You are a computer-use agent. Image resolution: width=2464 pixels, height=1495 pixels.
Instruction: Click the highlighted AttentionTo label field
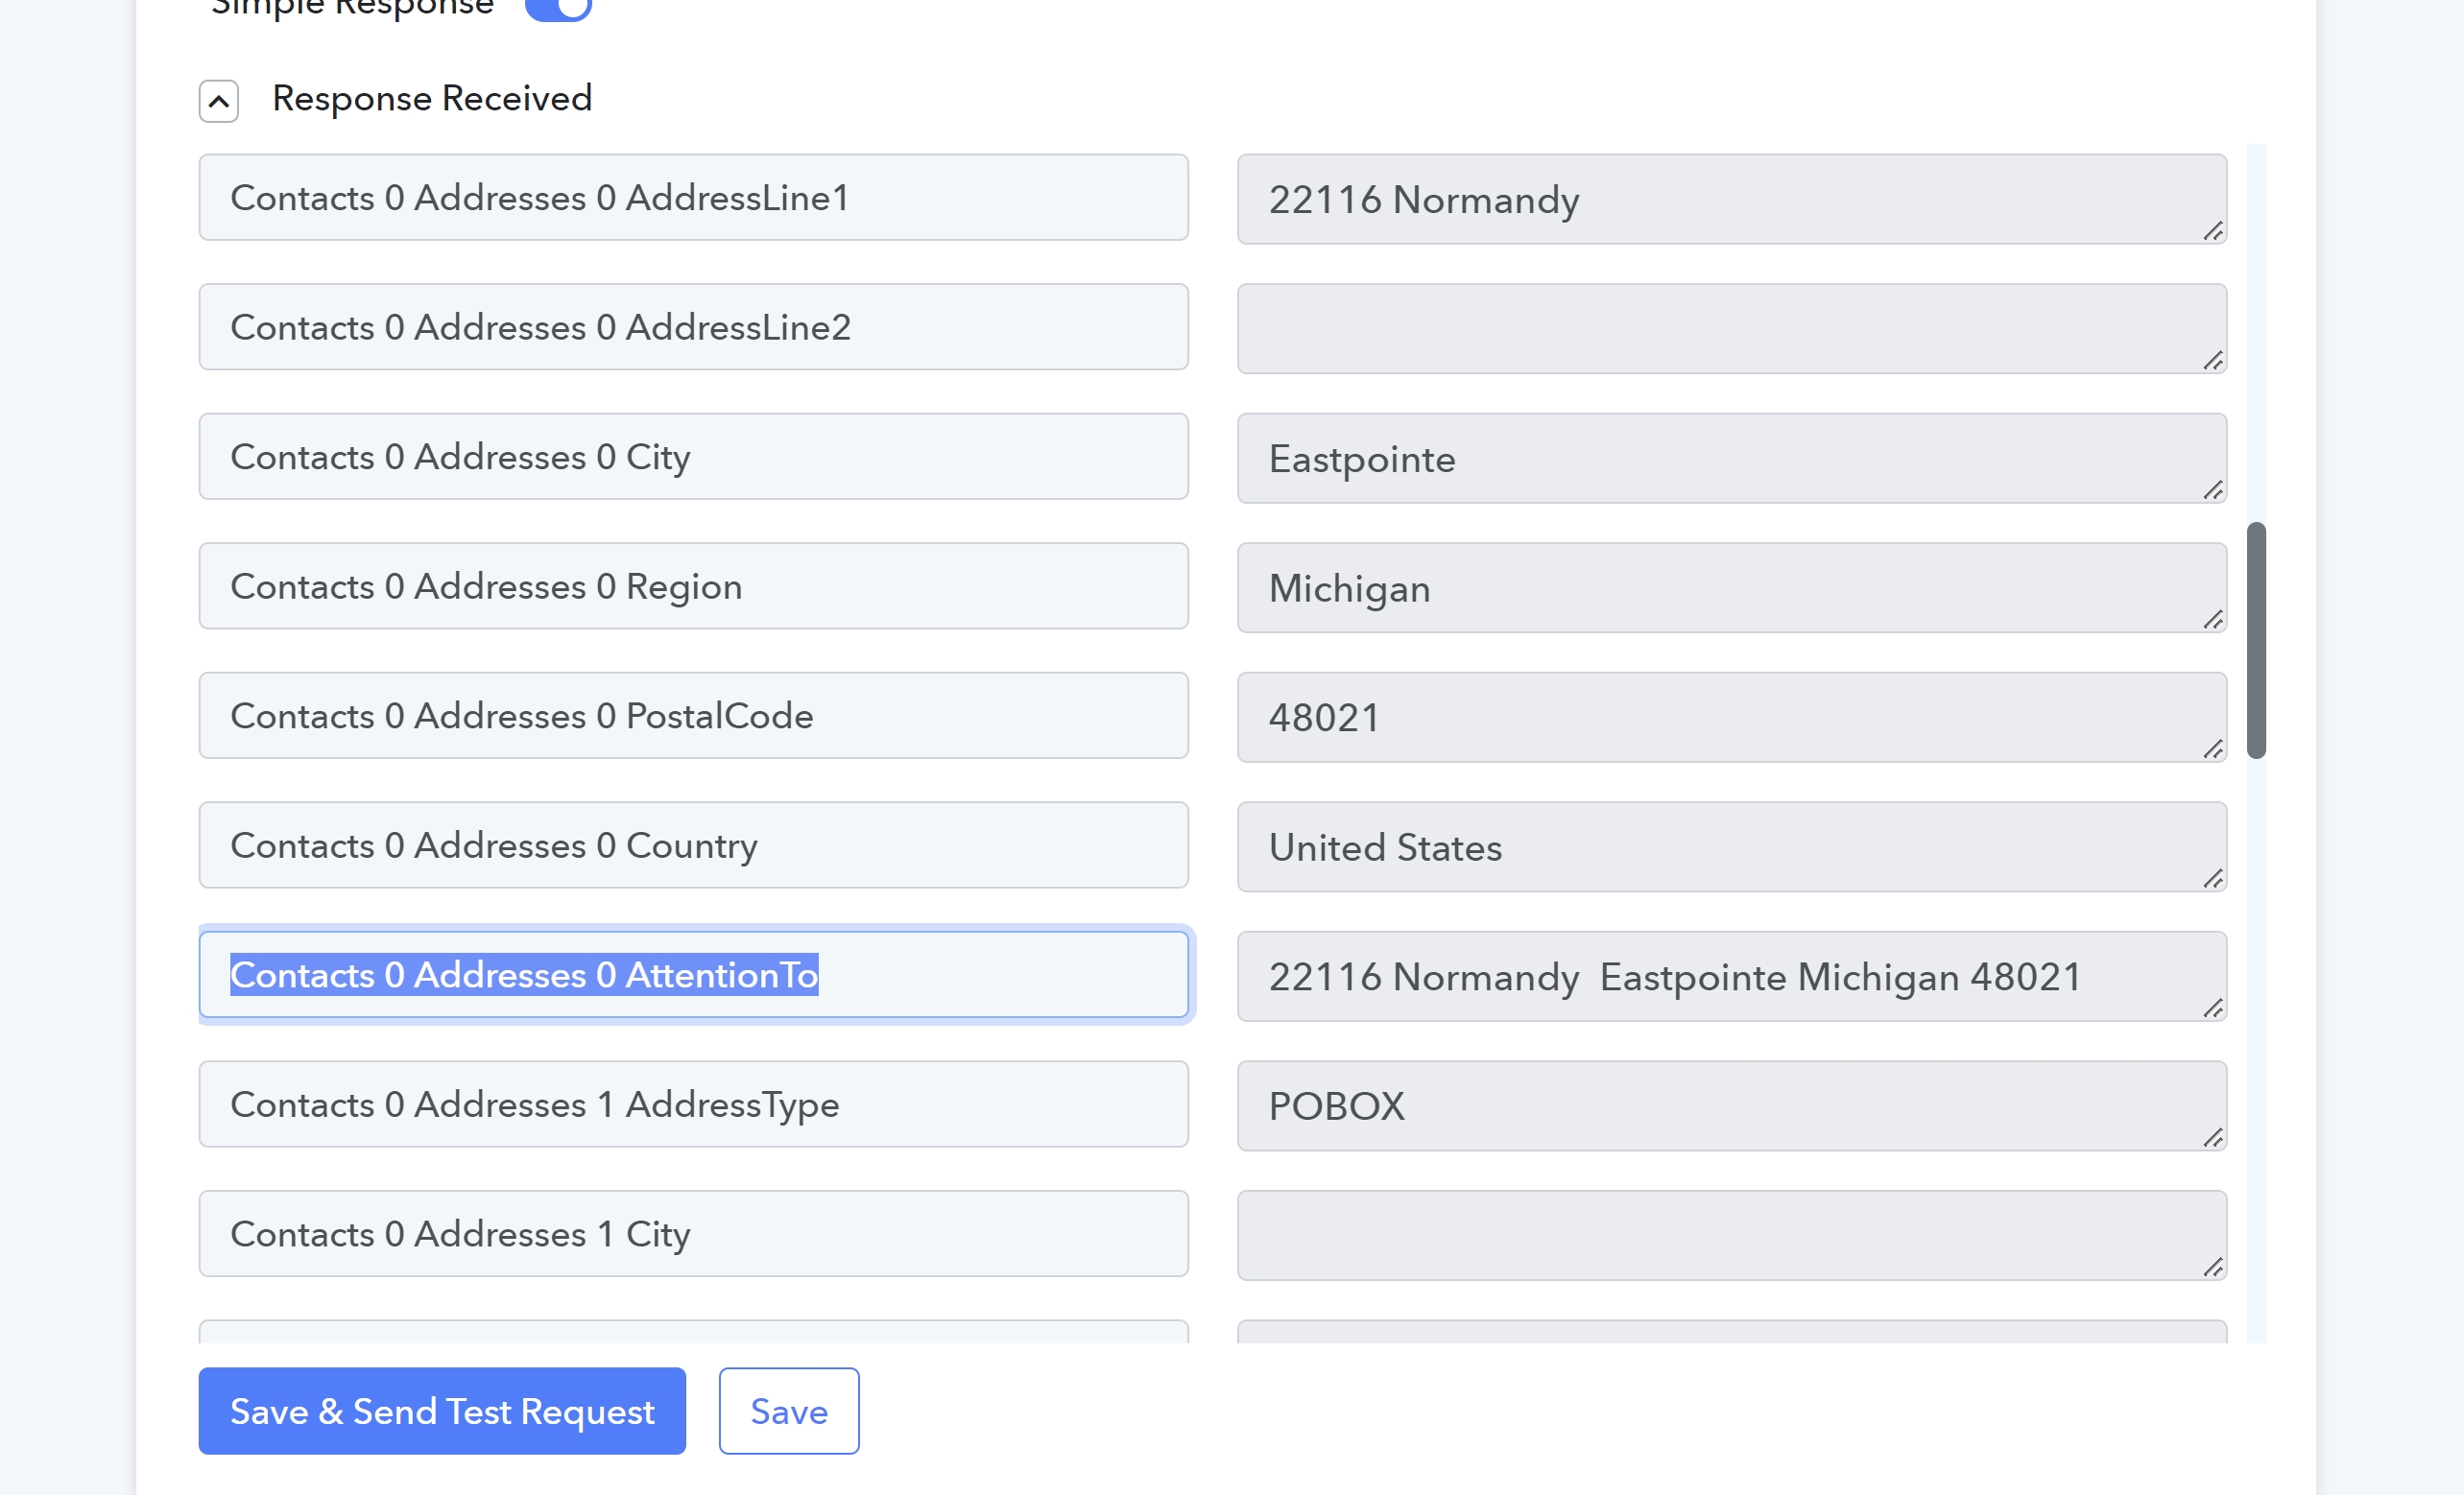pyautogui.click(x=694, y=974)
